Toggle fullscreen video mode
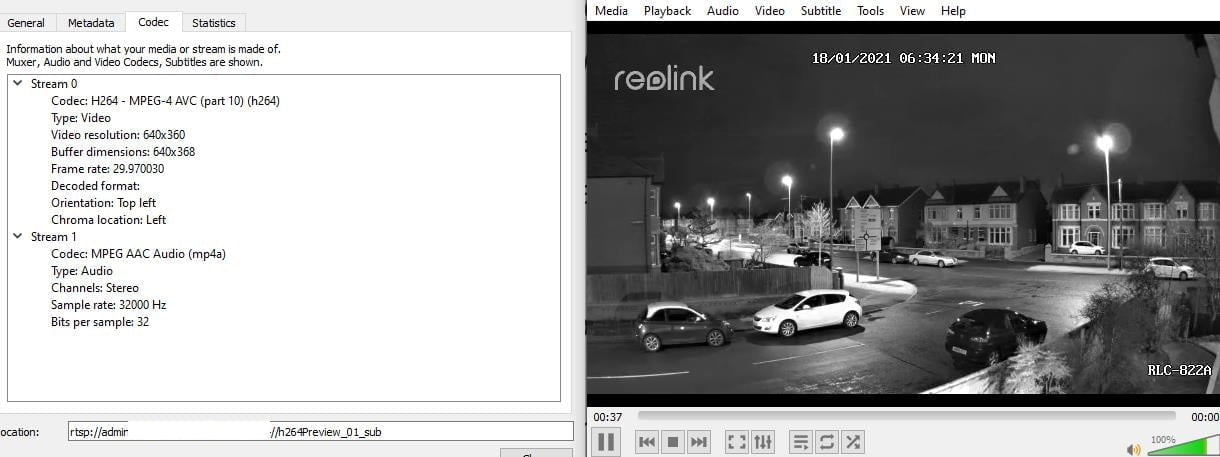Image resolution: width=1220 pixels, height=457 pixels. point(736,441)
